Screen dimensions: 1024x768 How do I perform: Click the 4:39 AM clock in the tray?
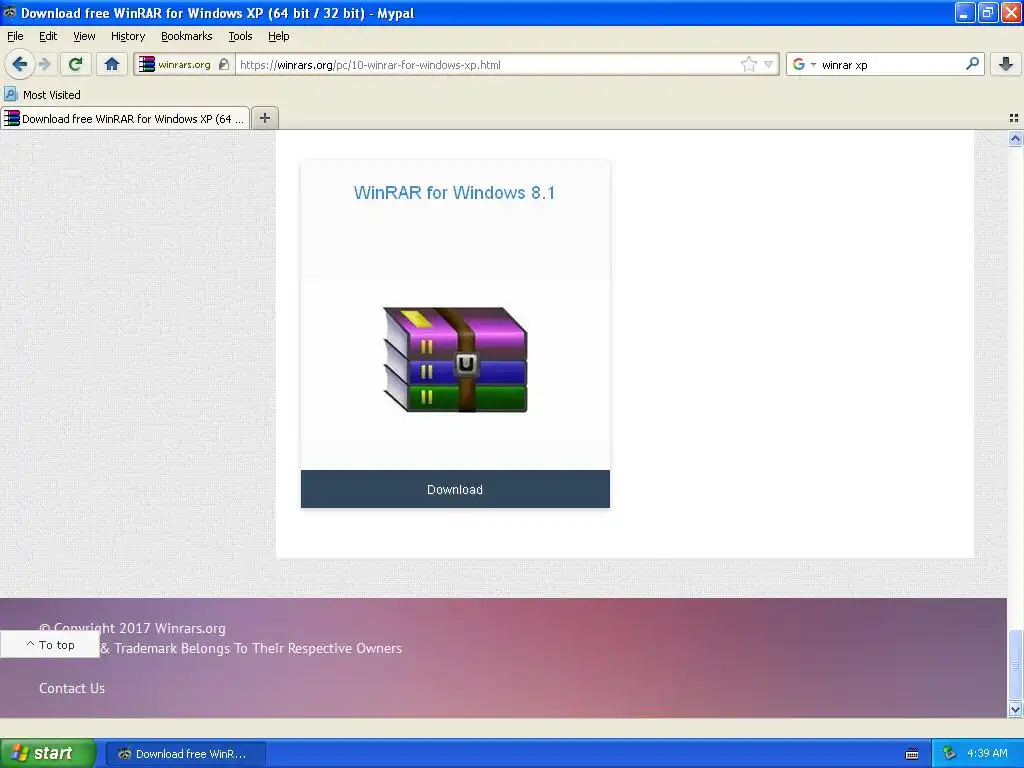pos(987,753)
